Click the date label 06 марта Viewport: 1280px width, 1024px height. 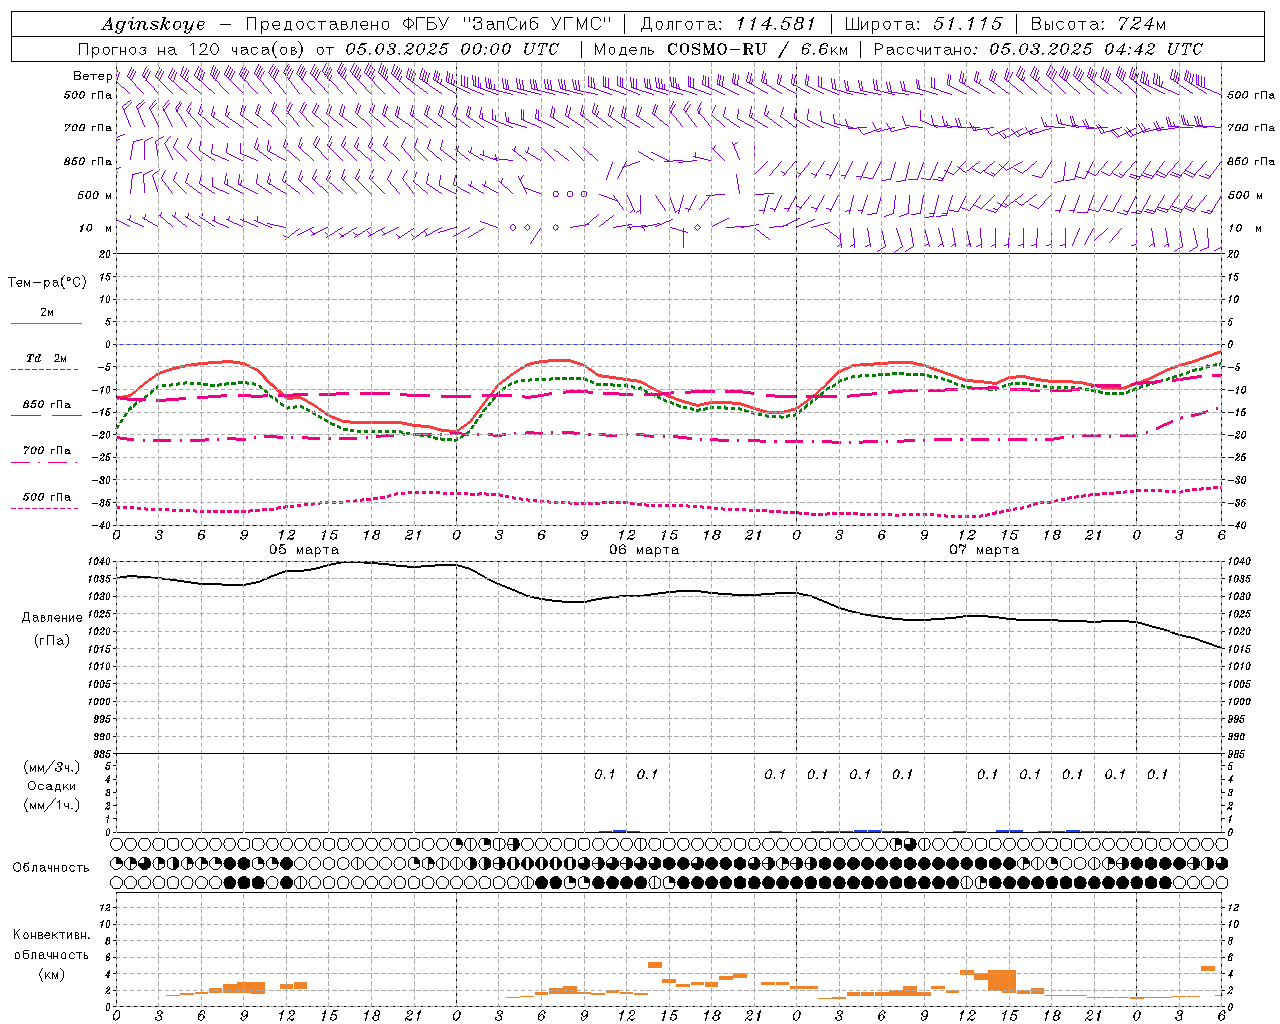(x=644, y=549)
